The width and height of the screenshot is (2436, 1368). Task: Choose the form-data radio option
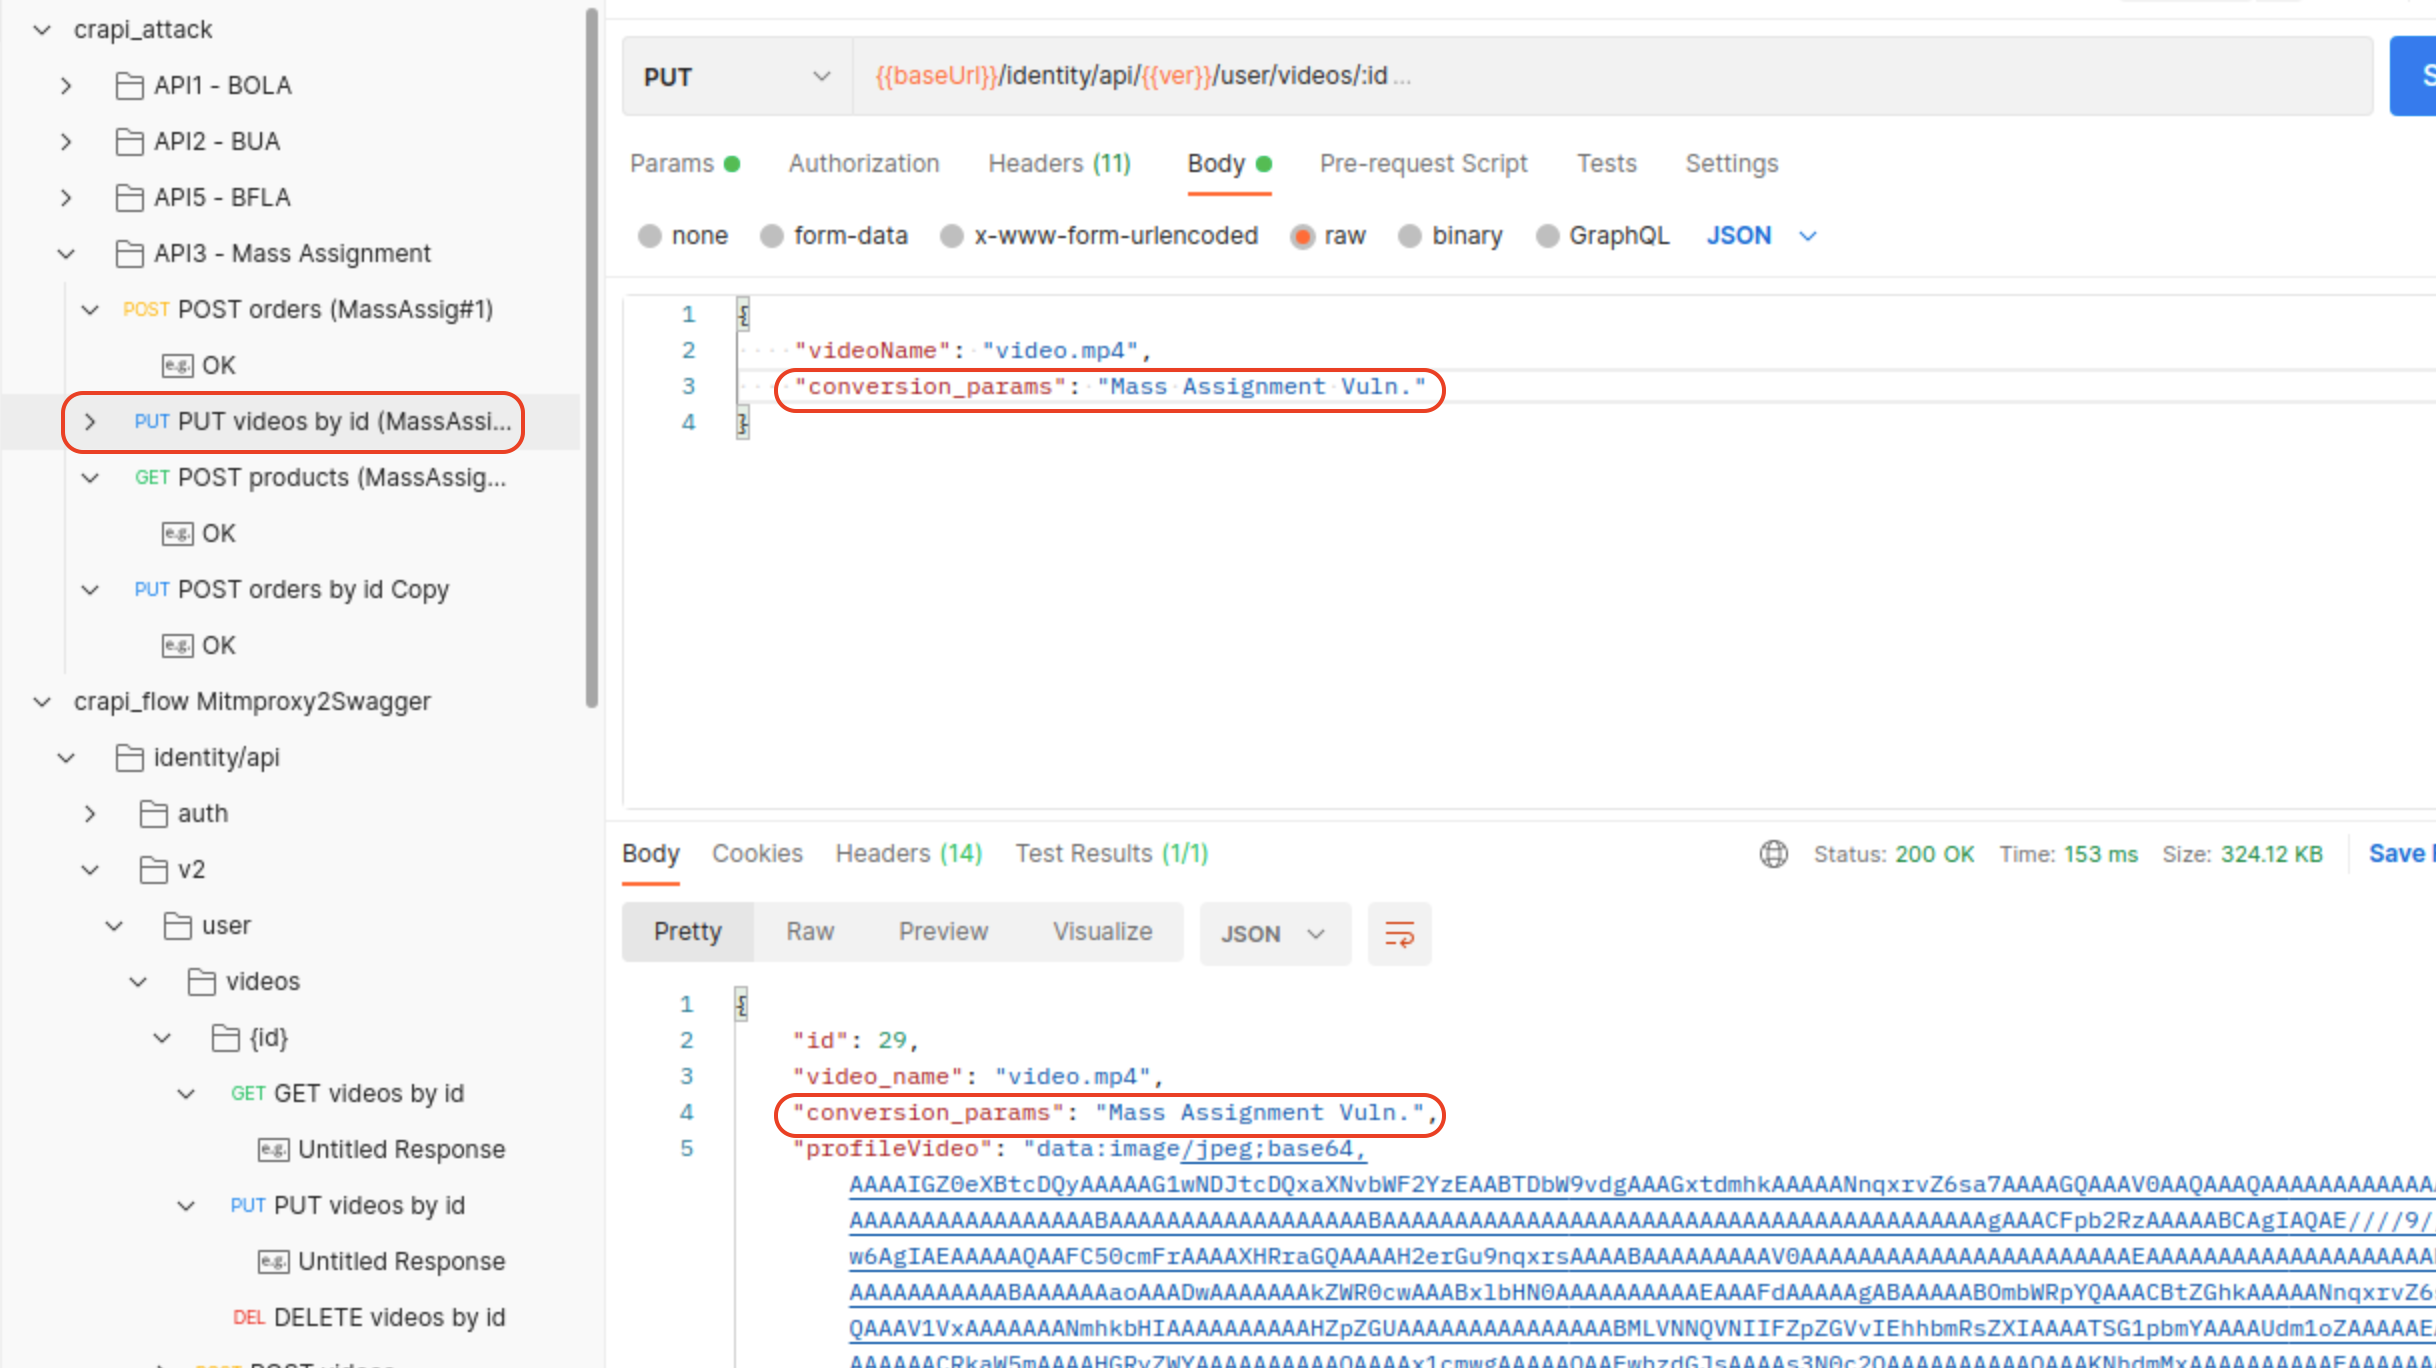point(772,236)
